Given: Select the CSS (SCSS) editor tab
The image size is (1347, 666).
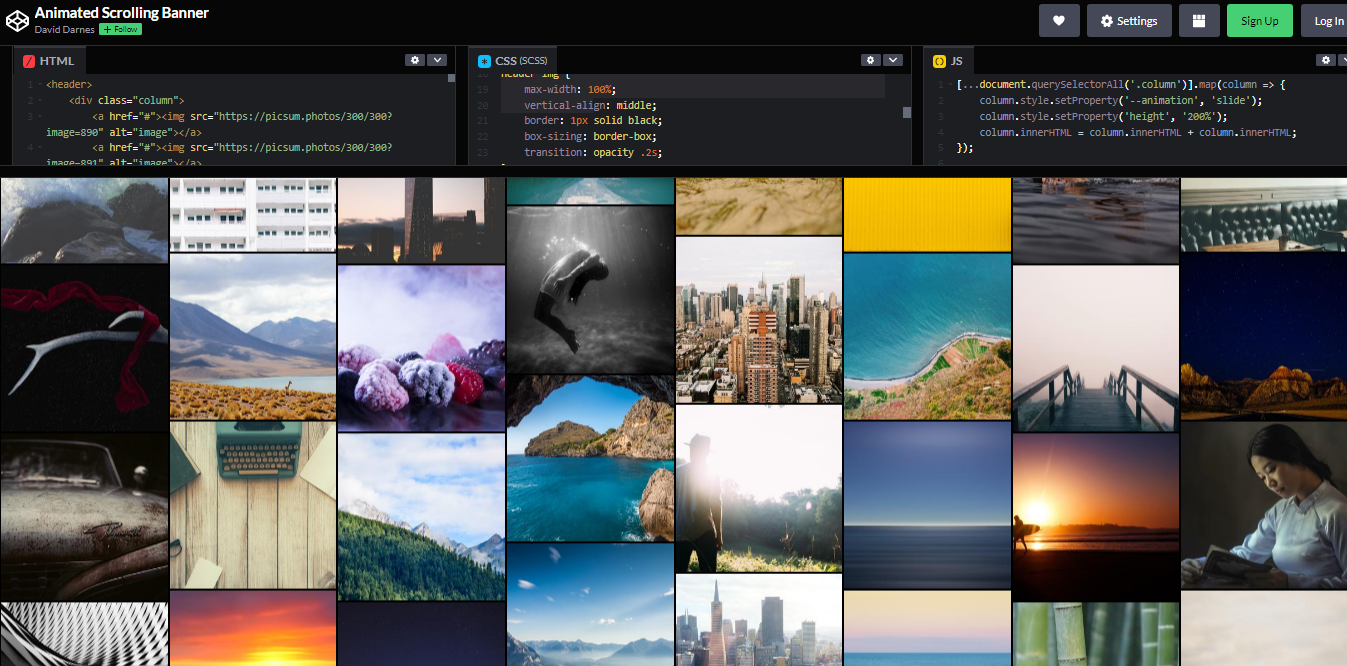Looking at the screenshot, I should coord(520,61).
